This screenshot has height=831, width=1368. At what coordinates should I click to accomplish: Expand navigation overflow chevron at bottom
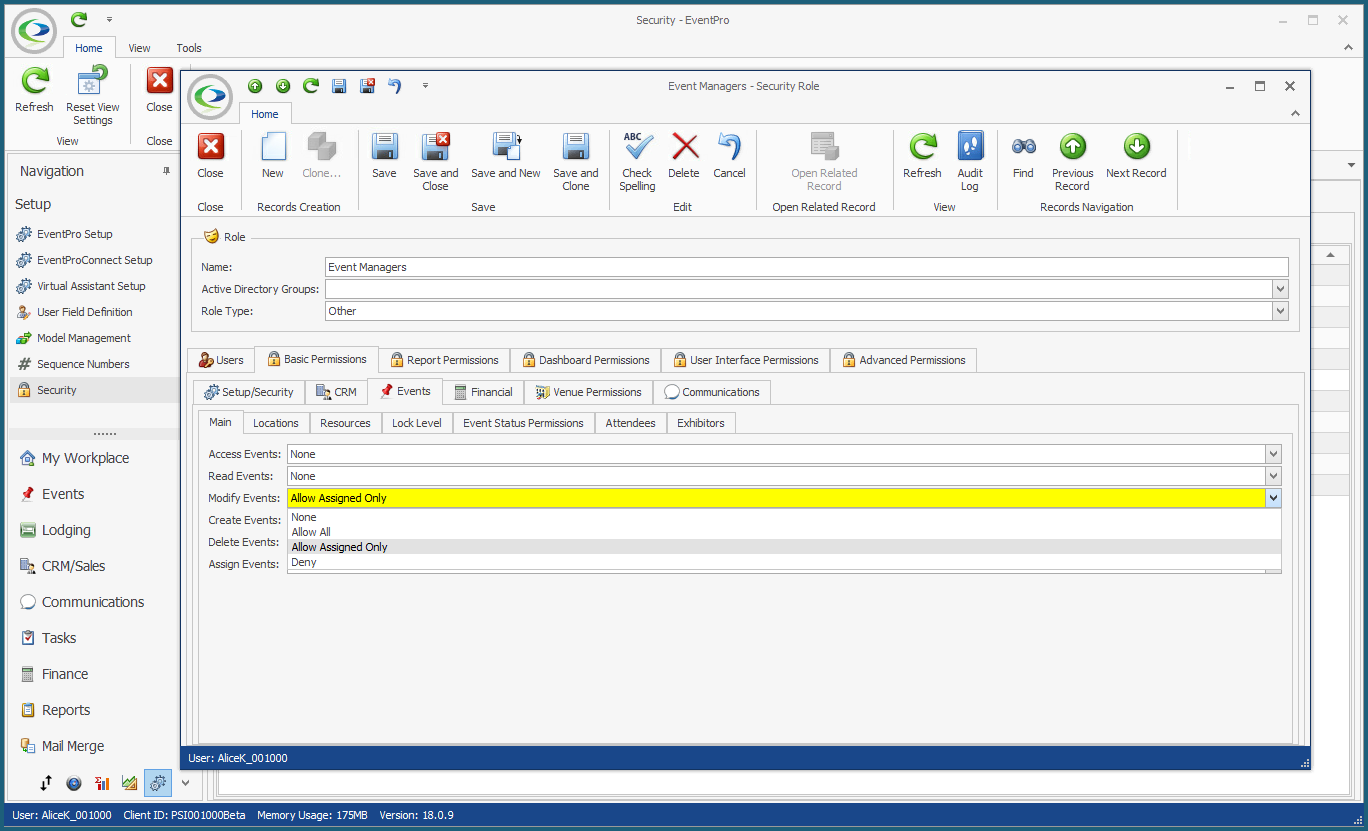point(185,783)
